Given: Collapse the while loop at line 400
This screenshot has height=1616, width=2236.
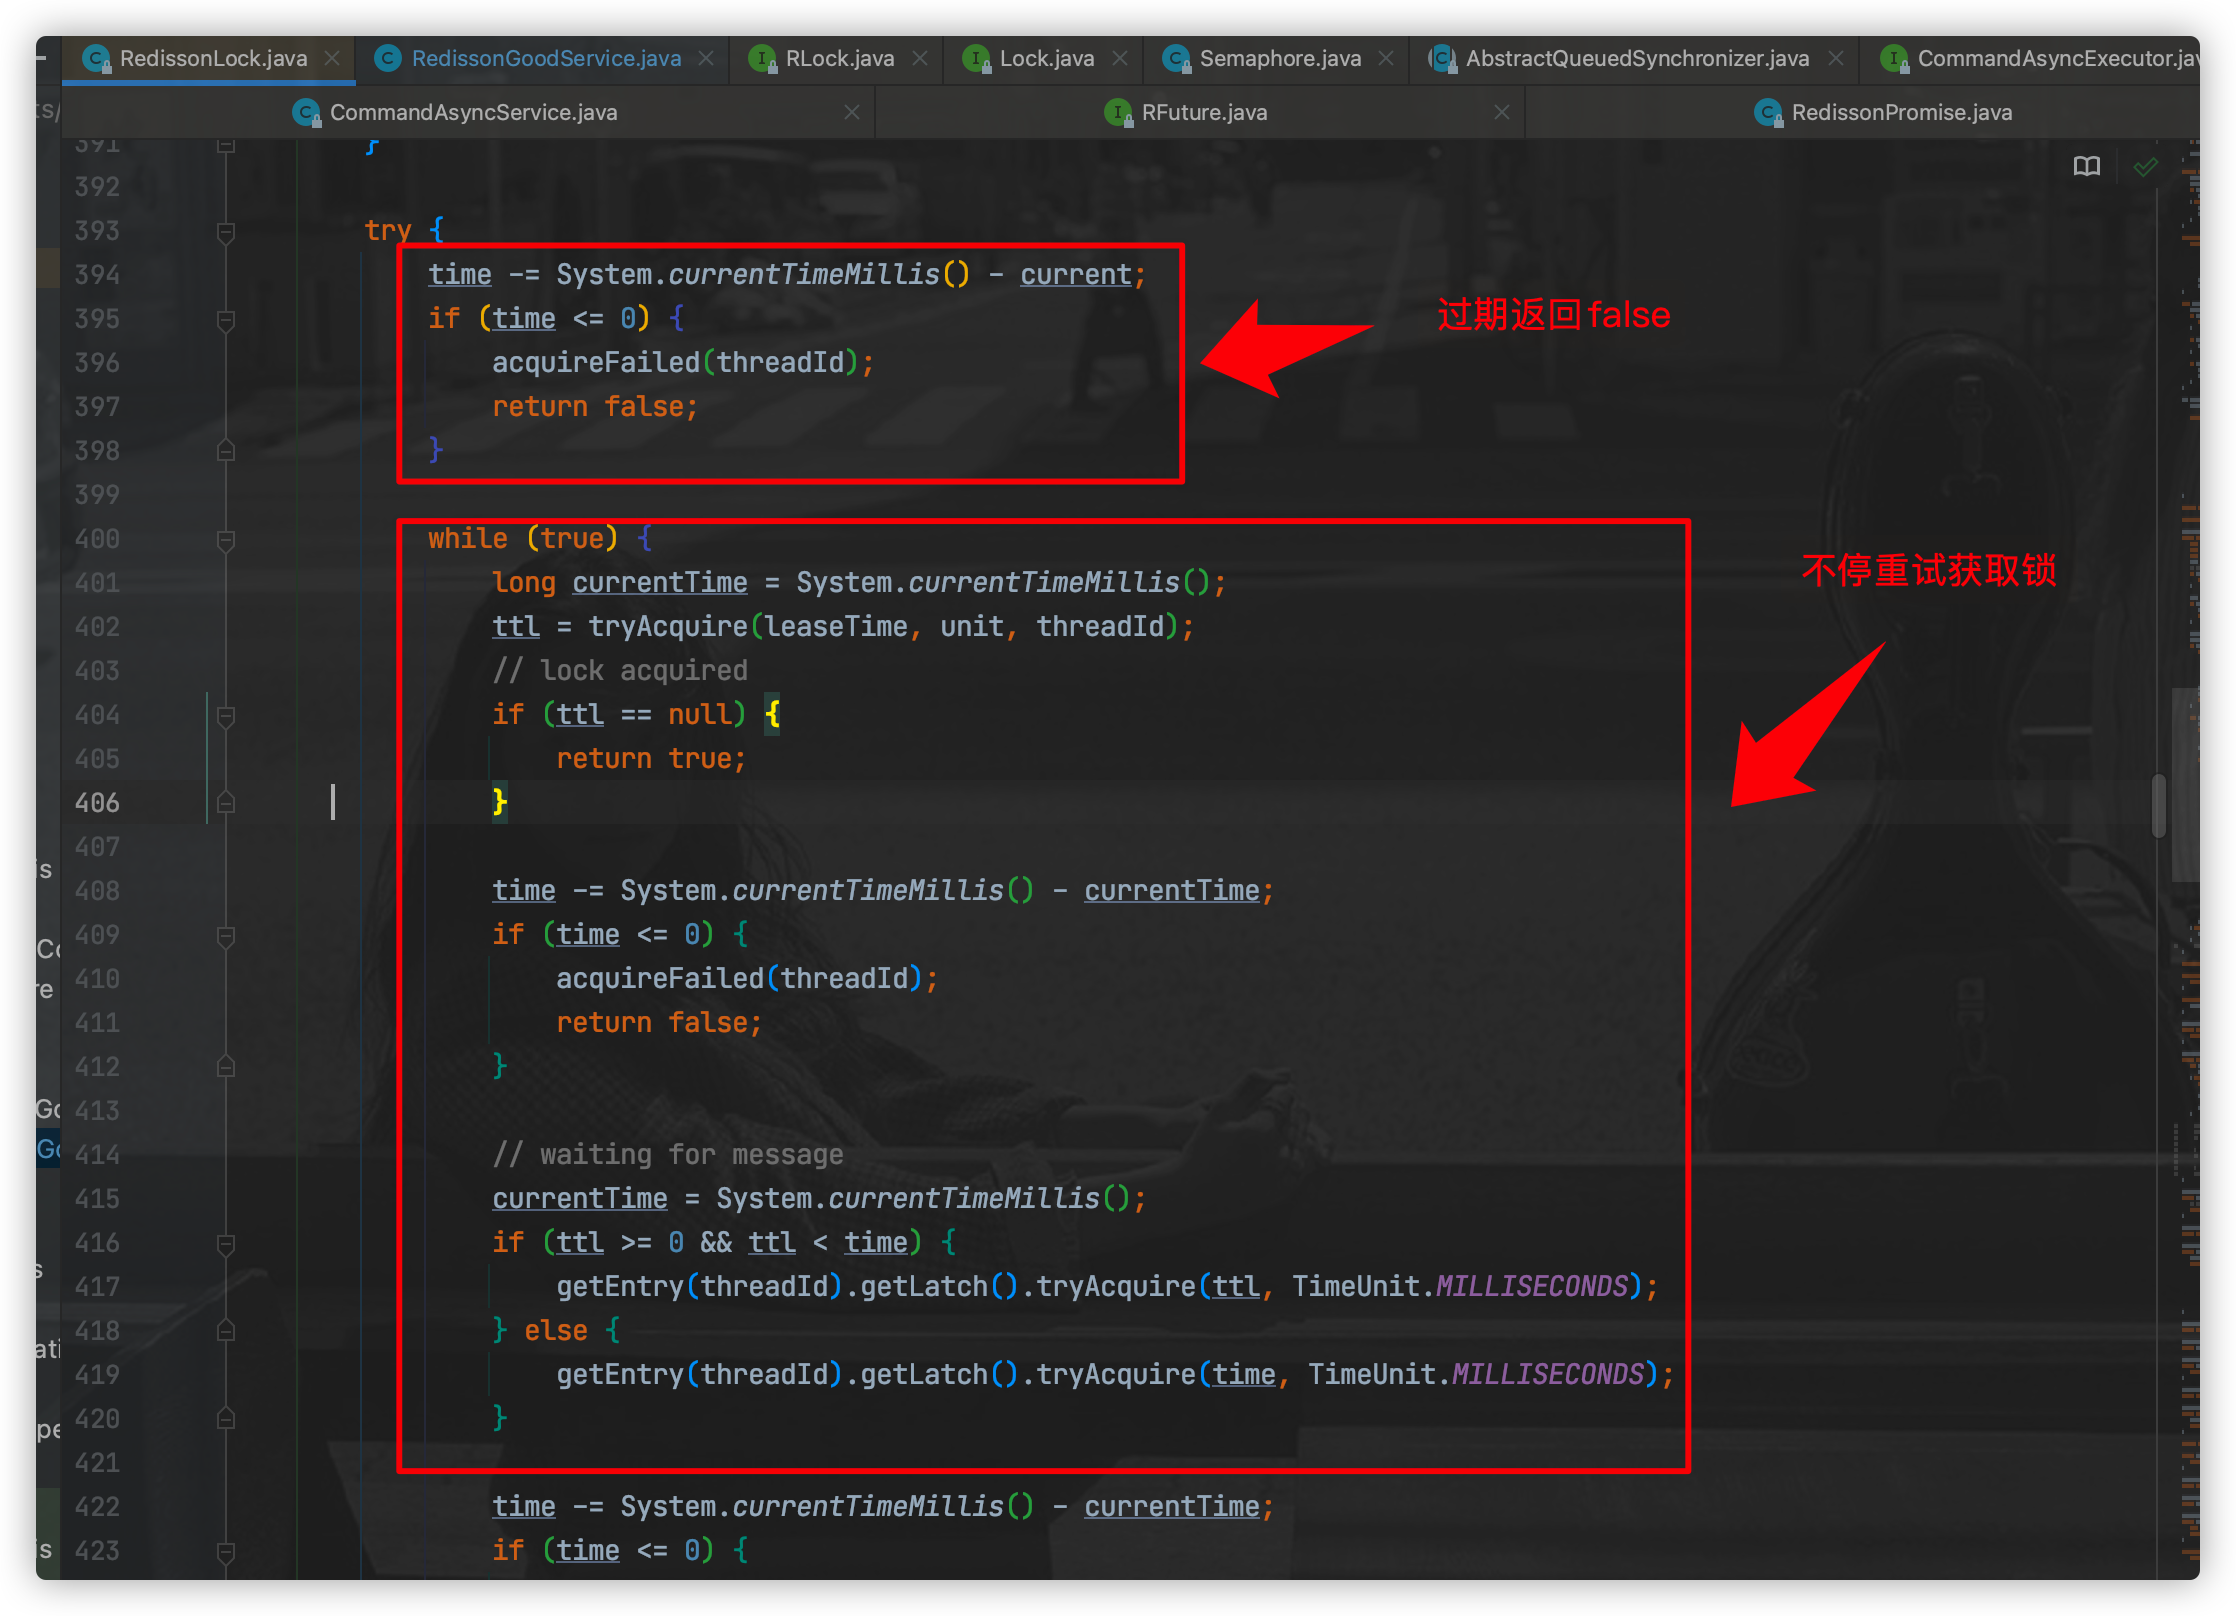Looking at the screenshot, I should [x=226, y=539].
